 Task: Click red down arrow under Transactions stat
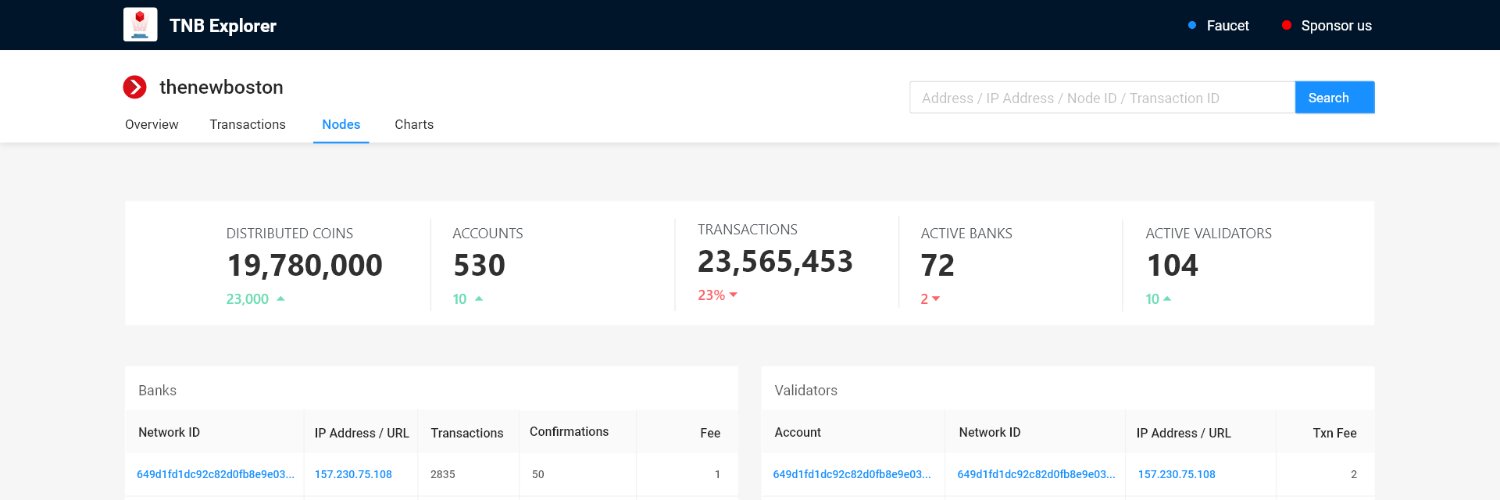[733, 295]
